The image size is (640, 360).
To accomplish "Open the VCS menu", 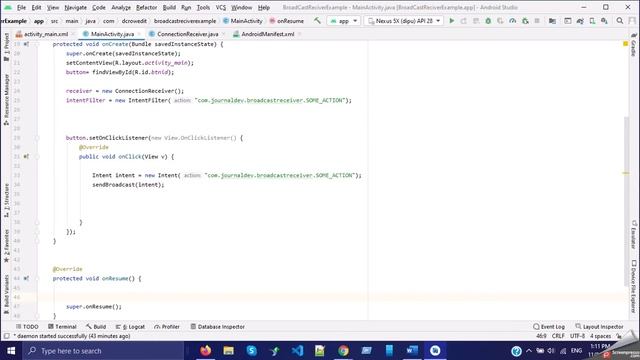I will (x=220, y=7).
